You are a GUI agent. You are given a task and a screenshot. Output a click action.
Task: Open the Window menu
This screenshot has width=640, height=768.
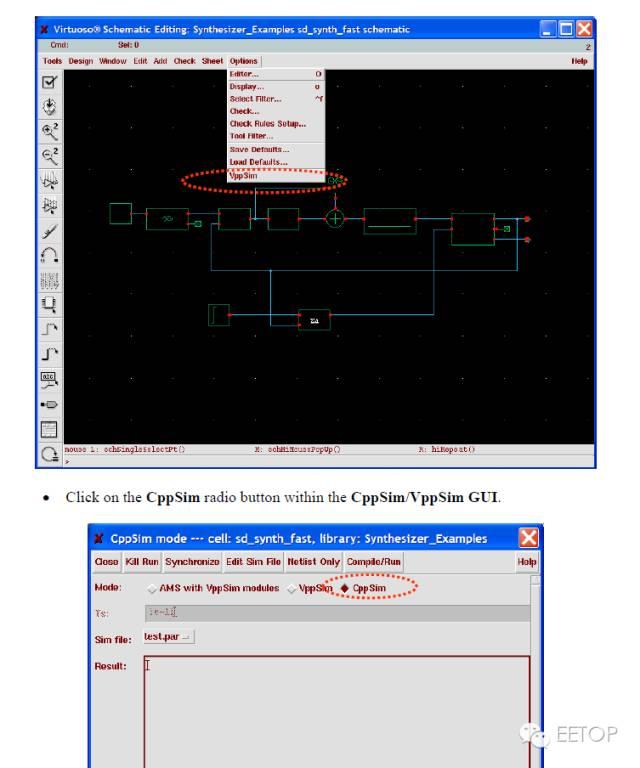click(x=113, y=61)
